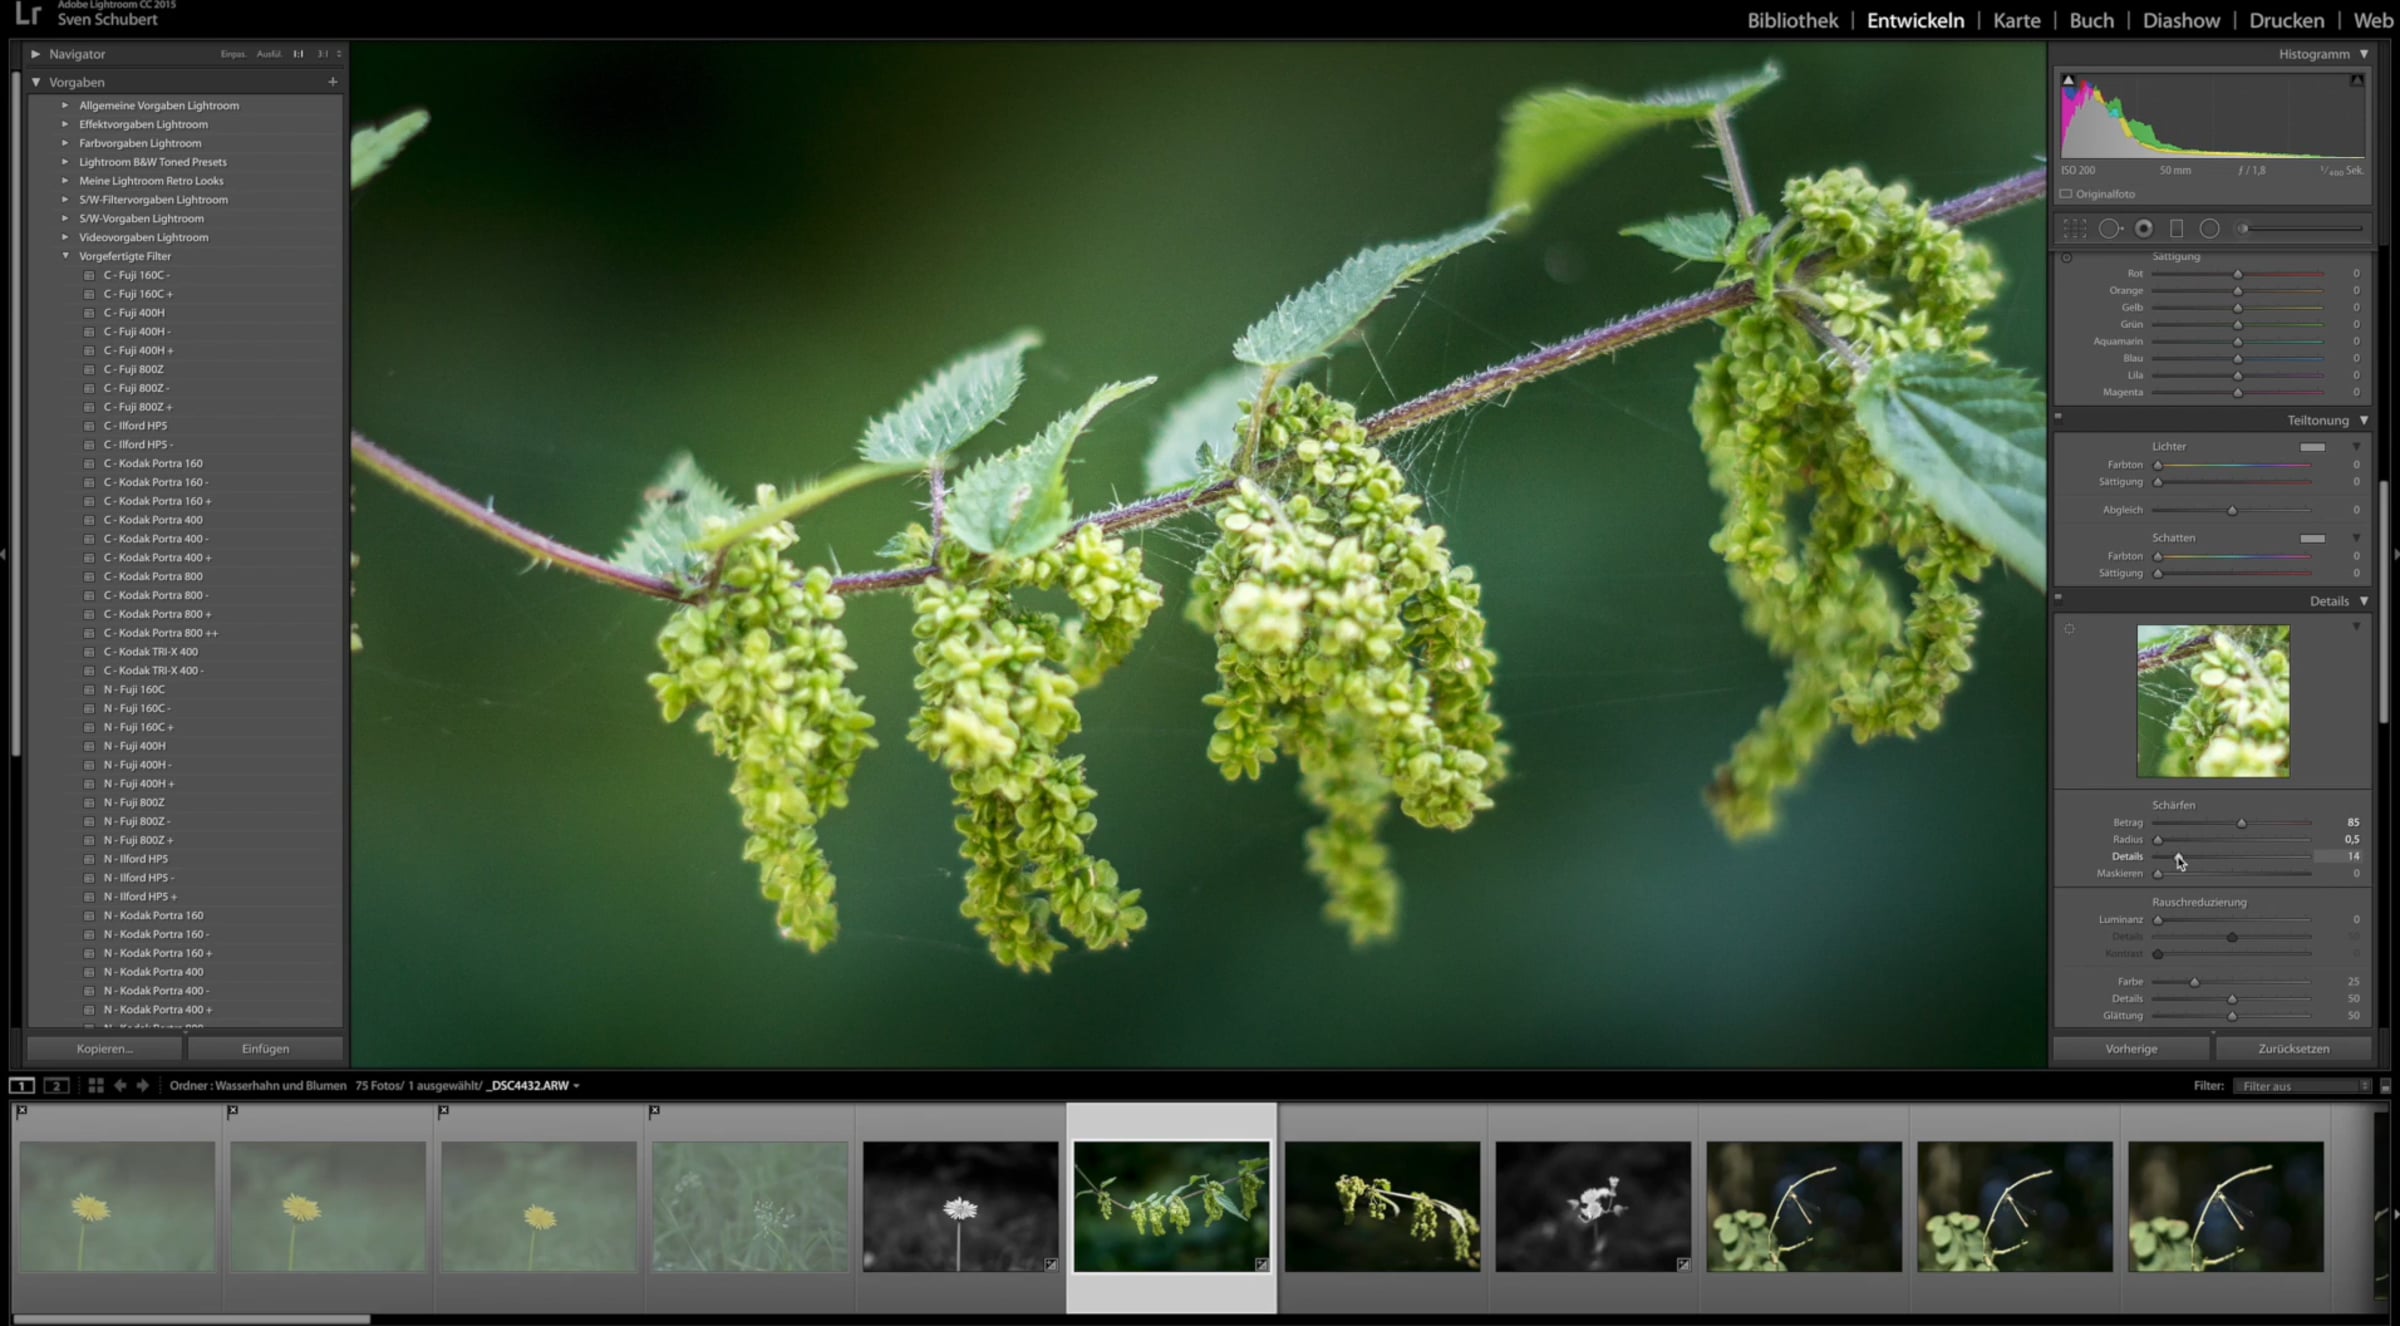Select the red eye correction tool
This screenshot has width=2400, height=1326.
point(2143,229)
